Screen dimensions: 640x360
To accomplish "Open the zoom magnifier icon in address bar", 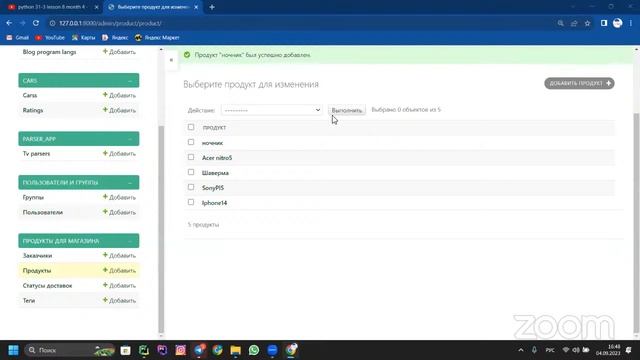I will click(x=561, y=23).
